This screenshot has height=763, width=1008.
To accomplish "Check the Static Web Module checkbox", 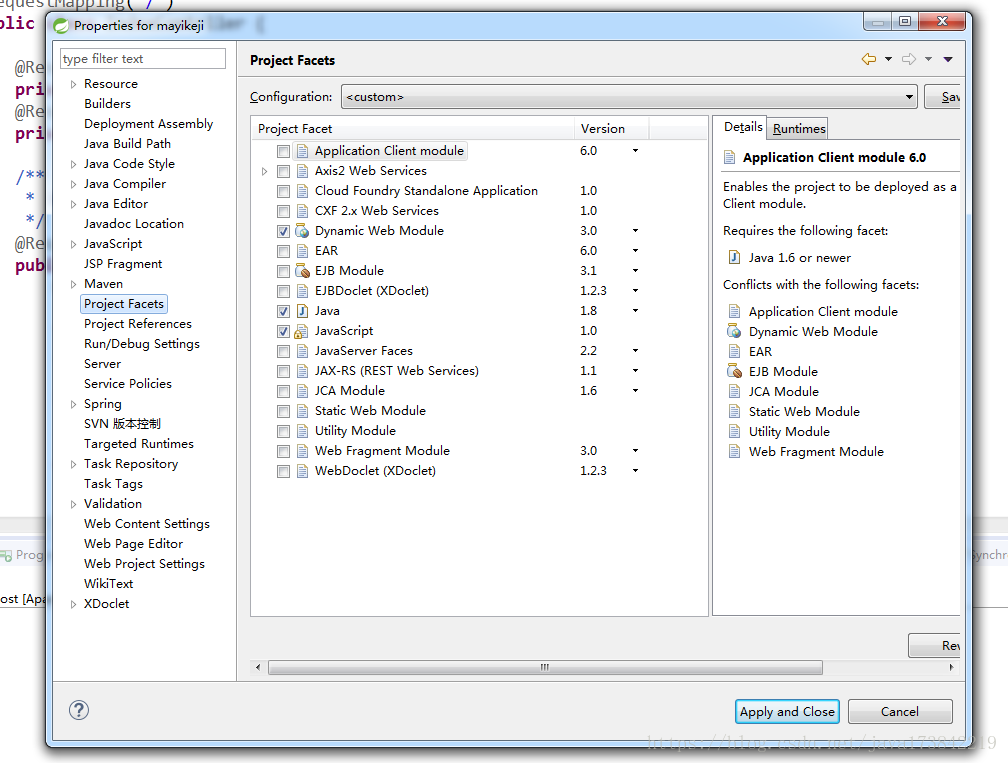I will 284,411.
